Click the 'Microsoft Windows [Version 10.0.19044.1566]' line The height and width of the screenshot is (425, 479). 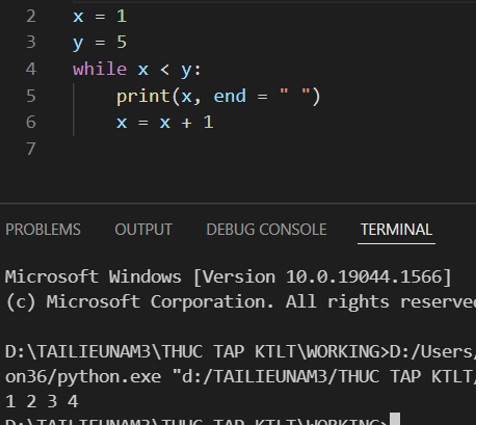point(228,277)
